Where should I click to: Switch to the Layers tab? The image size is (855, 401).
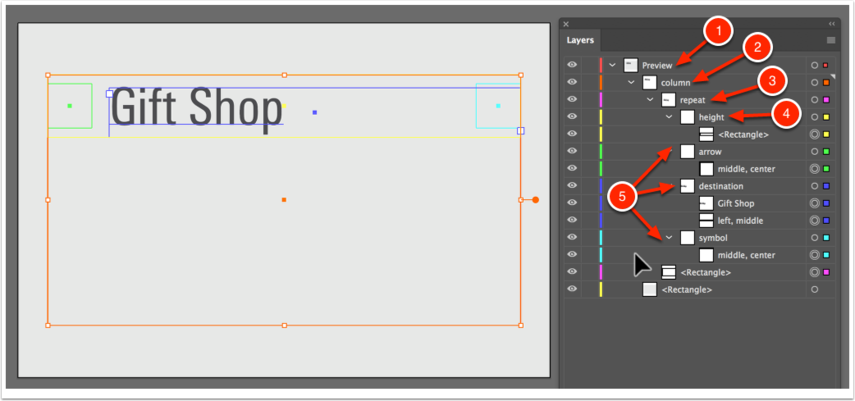(580, 40)
